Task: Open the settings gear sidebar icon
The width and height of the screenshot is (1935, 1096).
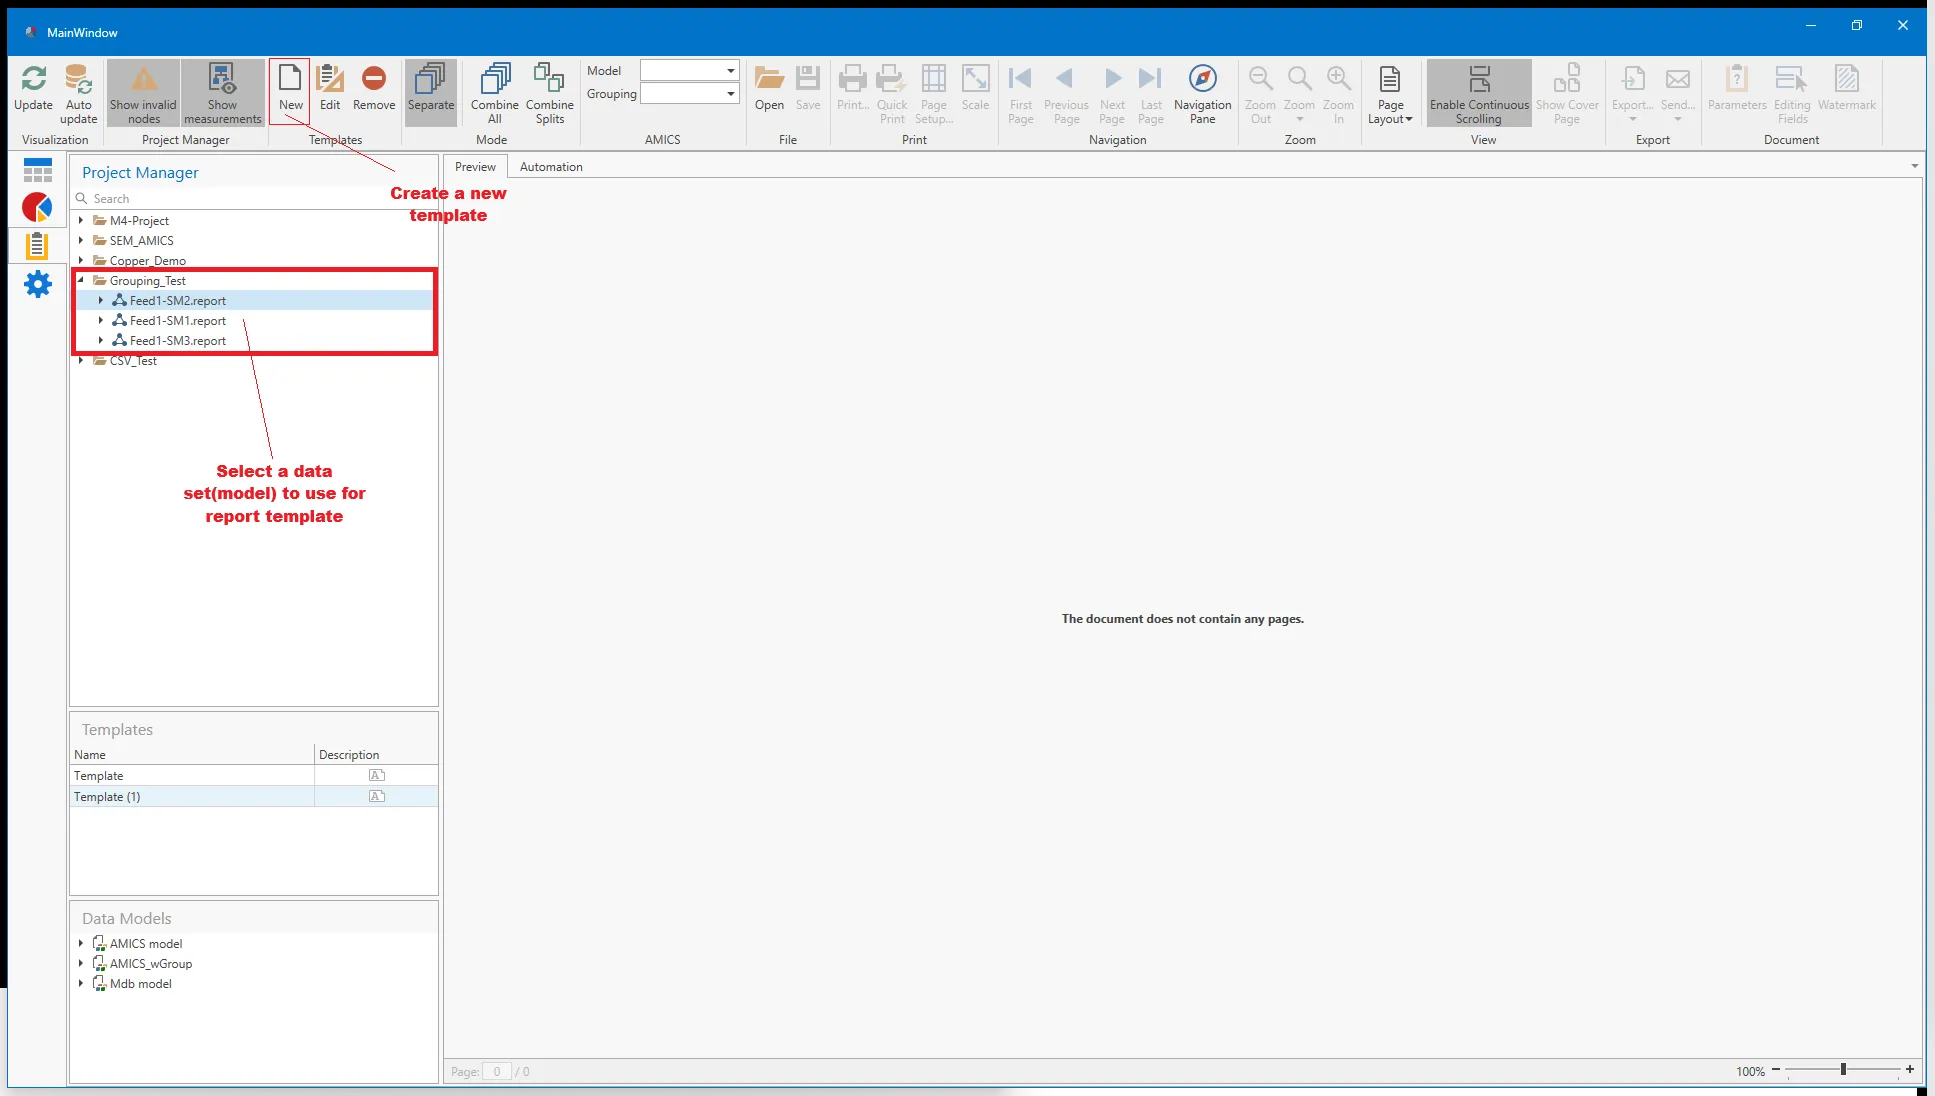Action: (x=37, y=284)
